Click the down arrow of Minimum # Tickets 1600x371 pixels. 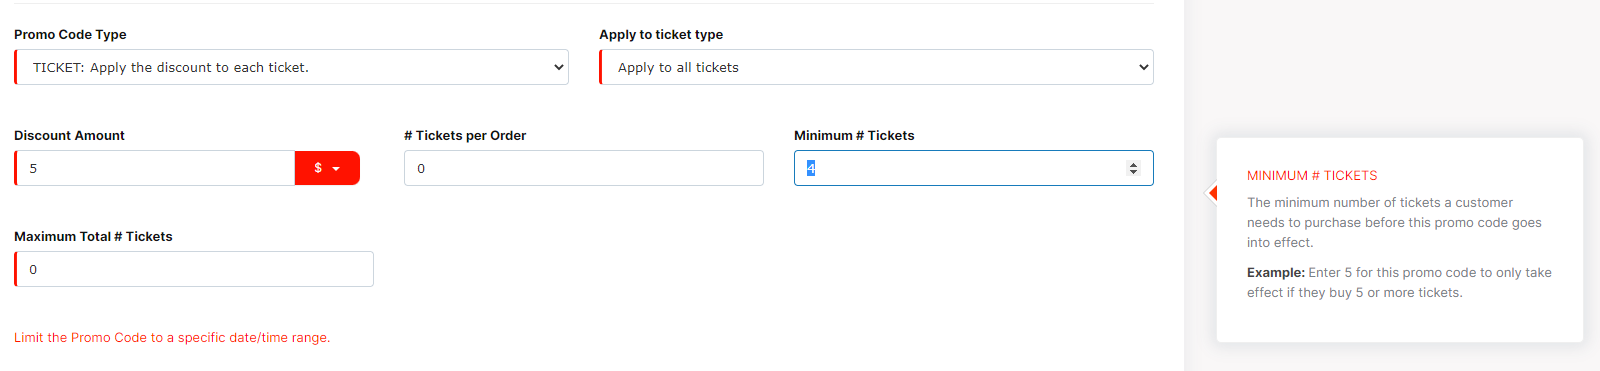click(x=1133, y=172)
